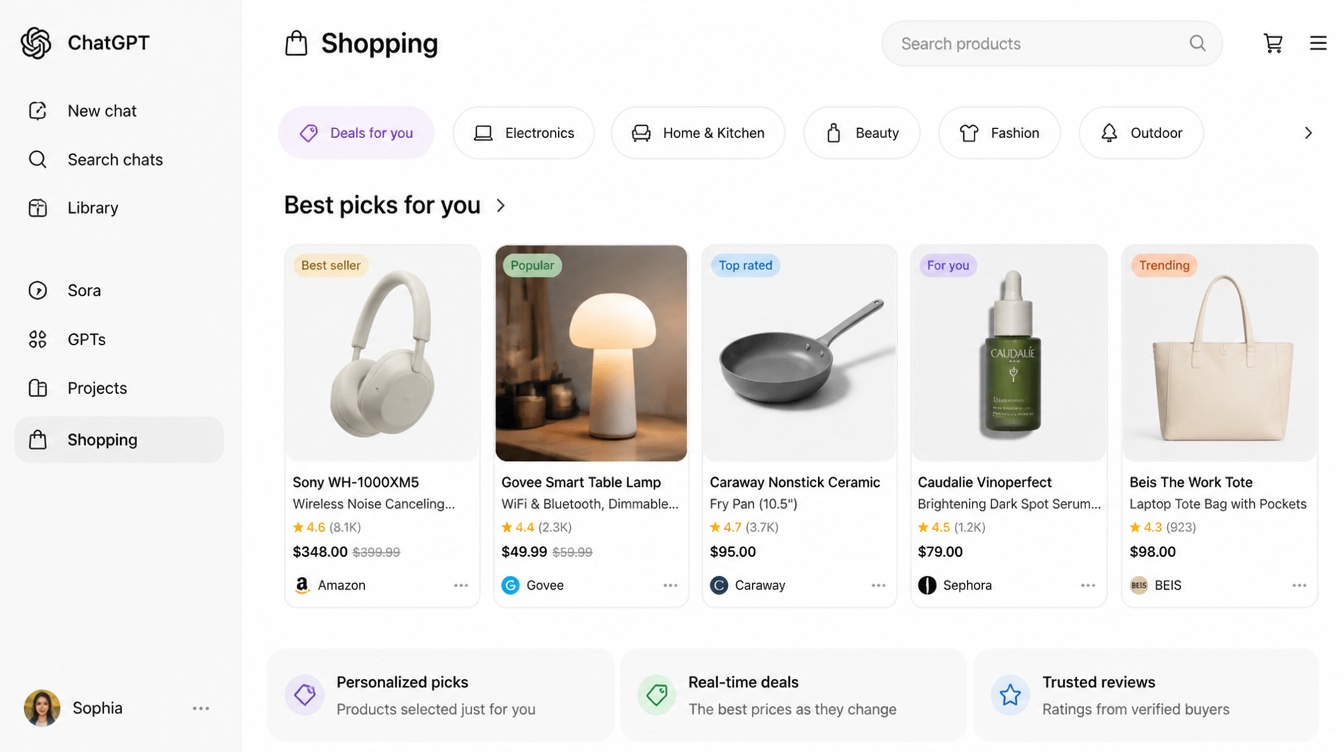Select the Electronics category chip
The width and height of the screenshot is (1344, 752).
pos(524,133)
